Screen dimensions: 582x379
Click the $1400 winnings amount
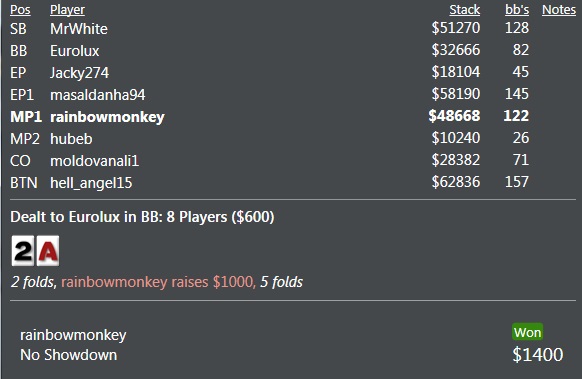click(537, 355)
